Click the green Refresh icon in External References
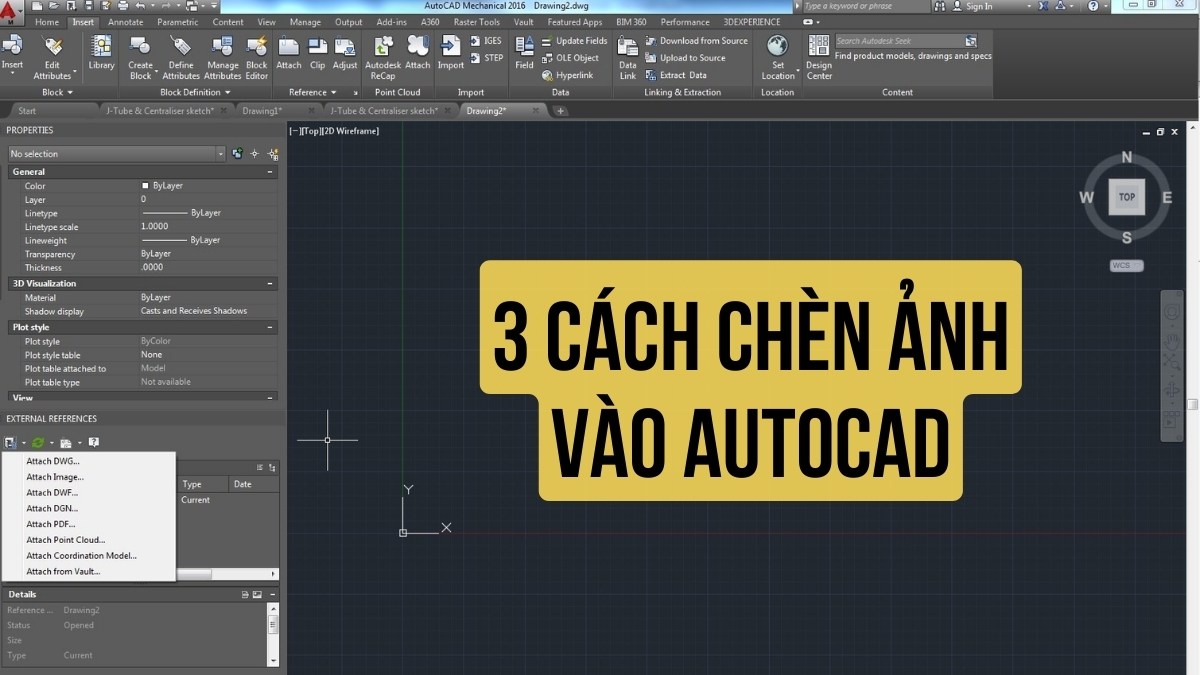The image size is (1200, 675). [x=37, y=441]
